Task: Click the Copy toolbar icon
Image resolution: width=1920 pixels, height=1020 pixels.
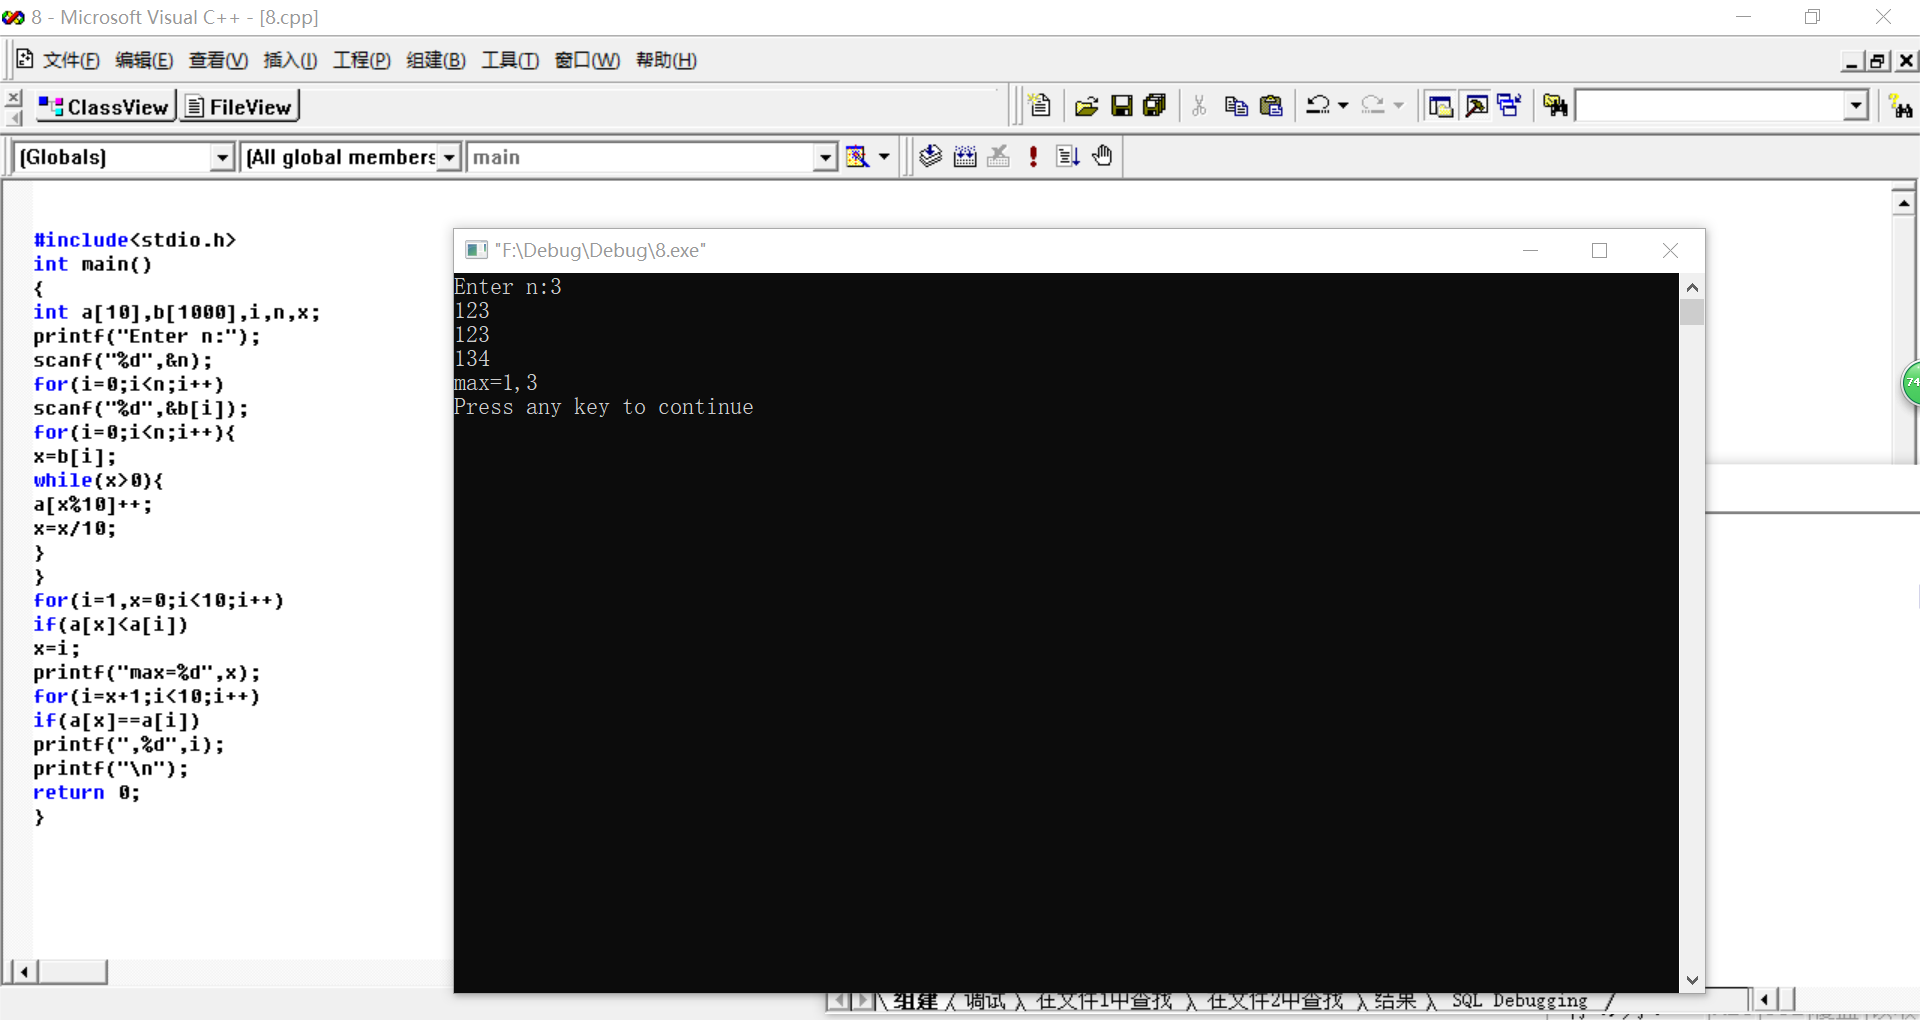Action: [x=1236, y=105]
